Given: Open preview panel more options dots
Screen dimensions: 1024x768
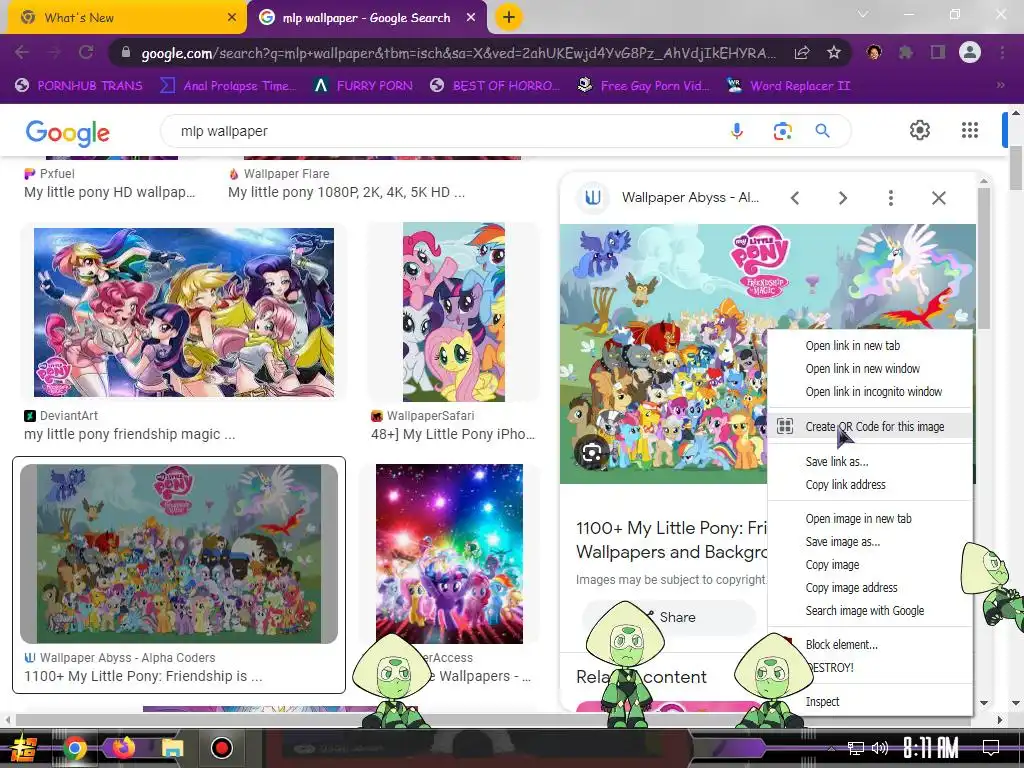Looking at the screenshot, I should click(x=891, y=198).
